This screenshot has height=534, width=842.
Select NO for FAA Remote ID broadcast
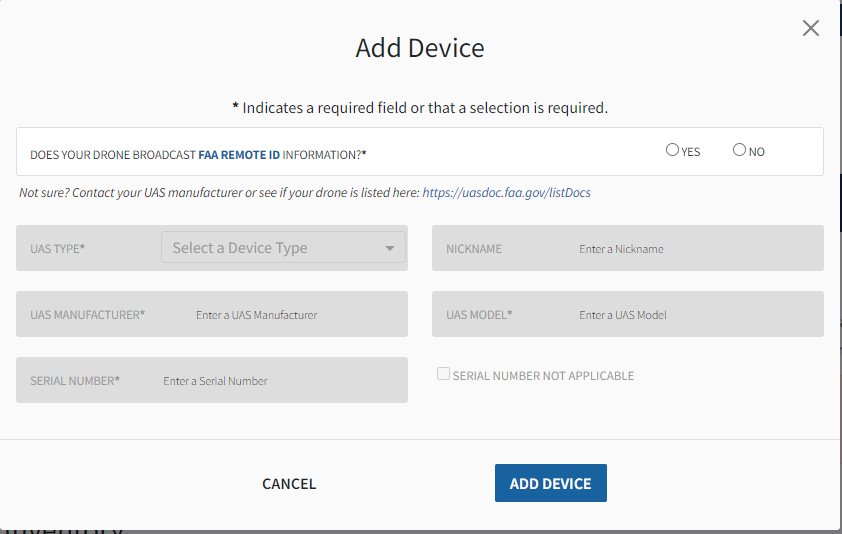pos(739,150)
